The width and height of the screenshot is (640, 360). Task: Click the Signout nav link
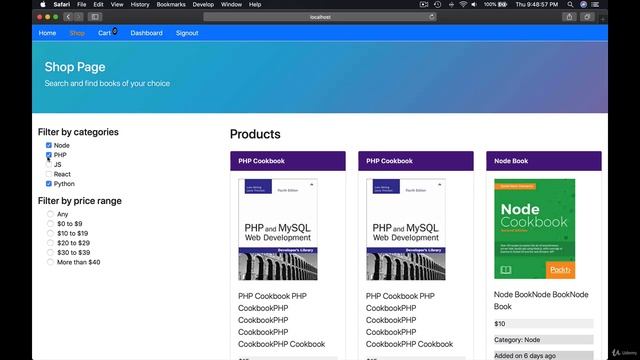point(187,33)
